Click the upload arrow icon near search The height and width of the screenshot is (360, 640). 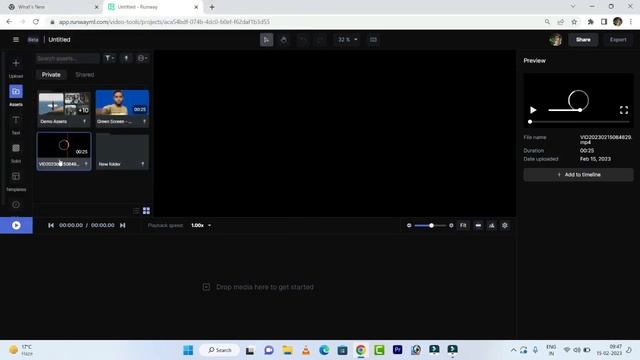(x=126, y=58)
